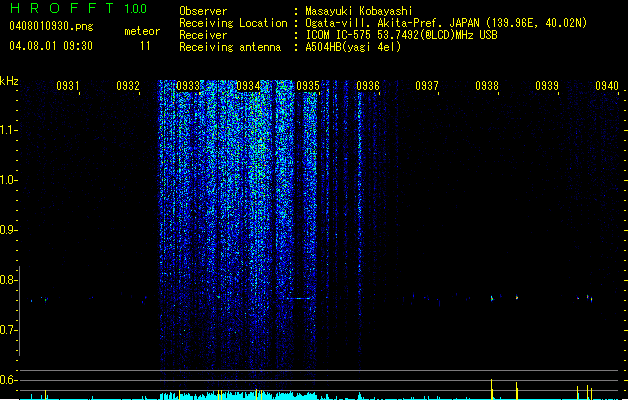629x400 pixels.
Task: Click the Observer label
Action: pos(203,11)
